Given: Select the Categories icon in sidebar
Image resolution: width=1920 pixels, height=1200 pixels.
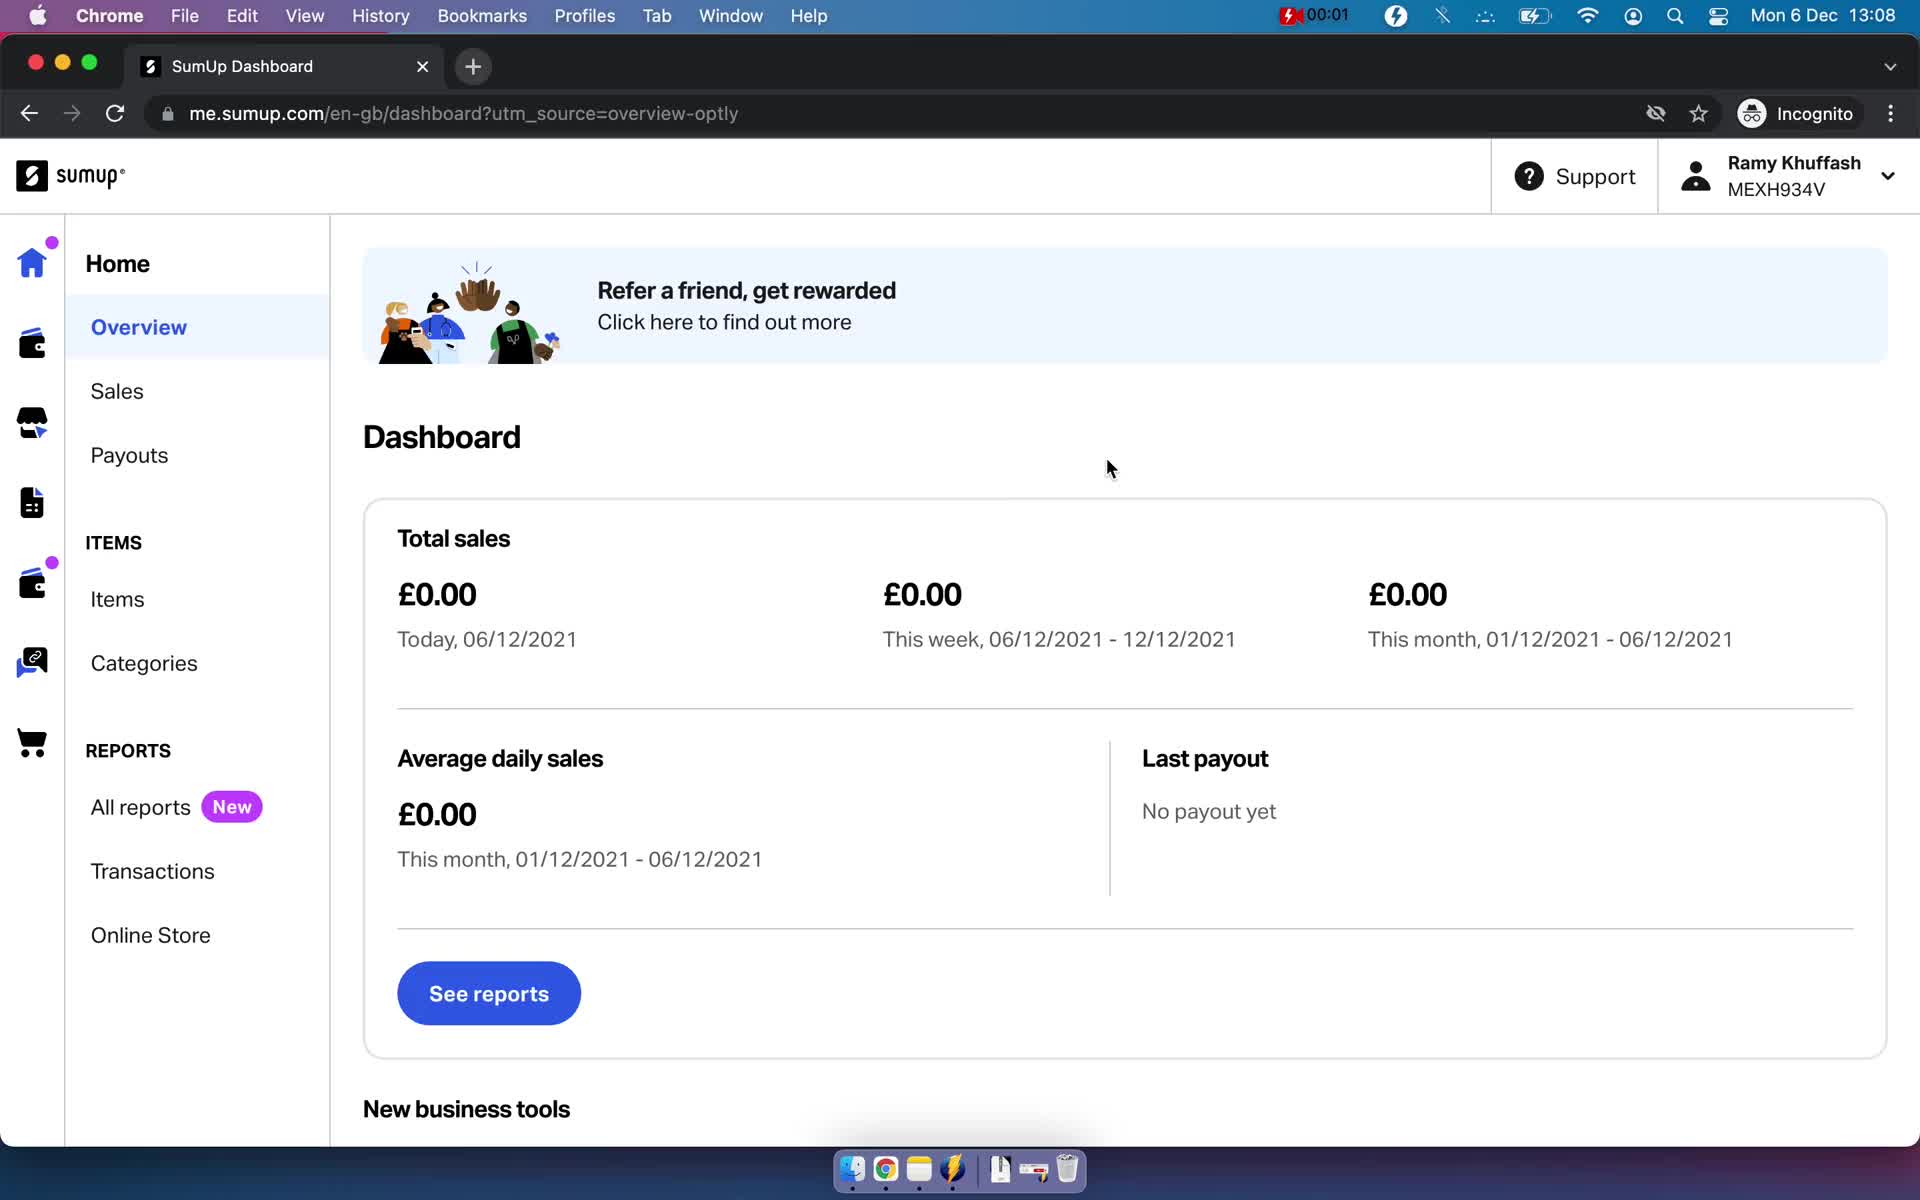Looking at the screenshot, I should tap(32, 664).
